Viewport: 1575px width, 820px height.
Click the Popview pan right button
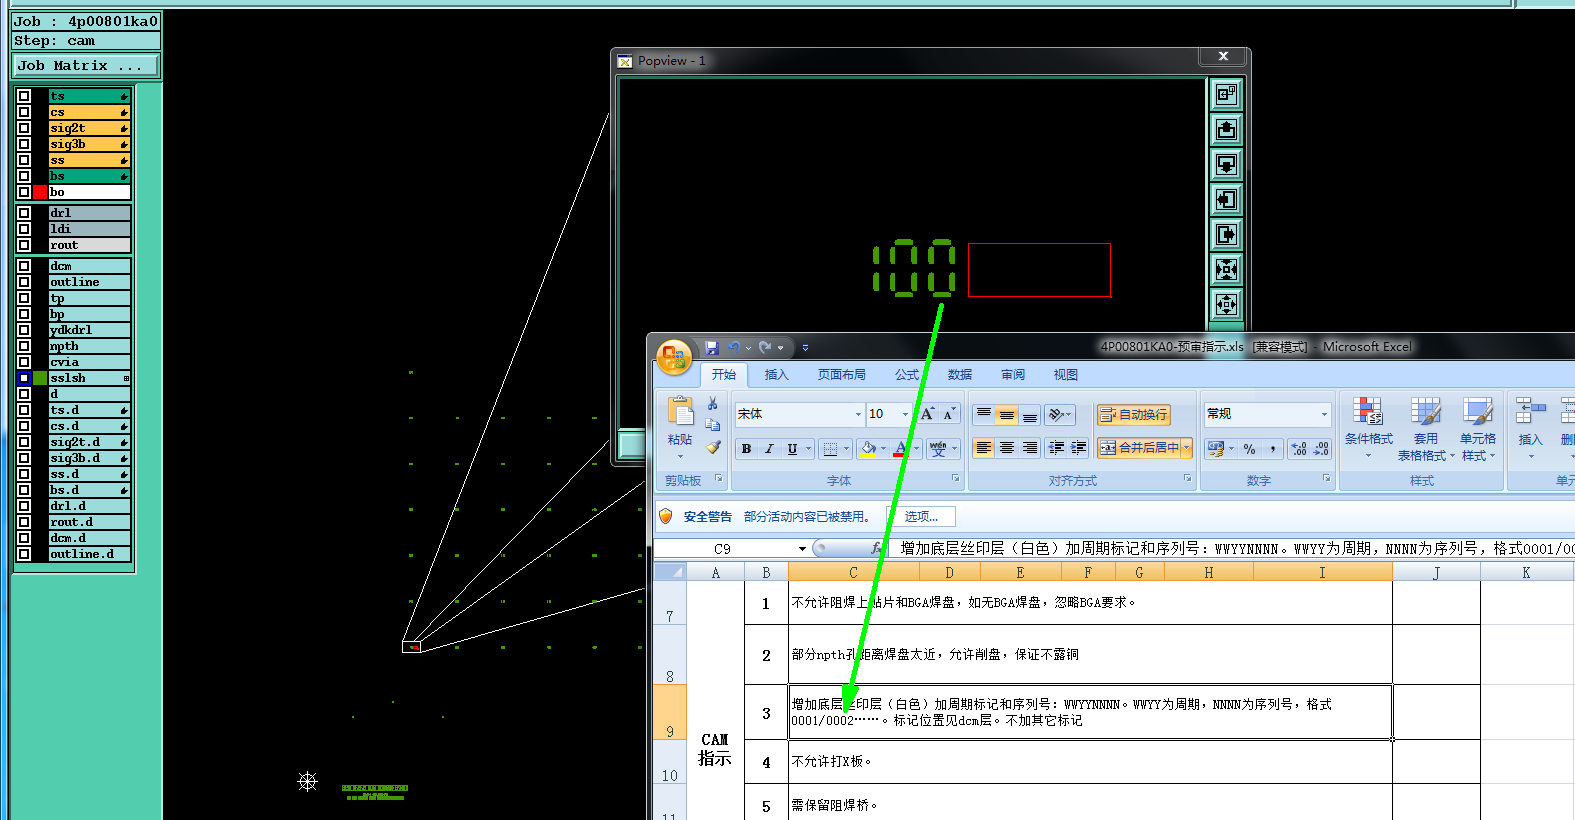click(x=1226, y=234)
